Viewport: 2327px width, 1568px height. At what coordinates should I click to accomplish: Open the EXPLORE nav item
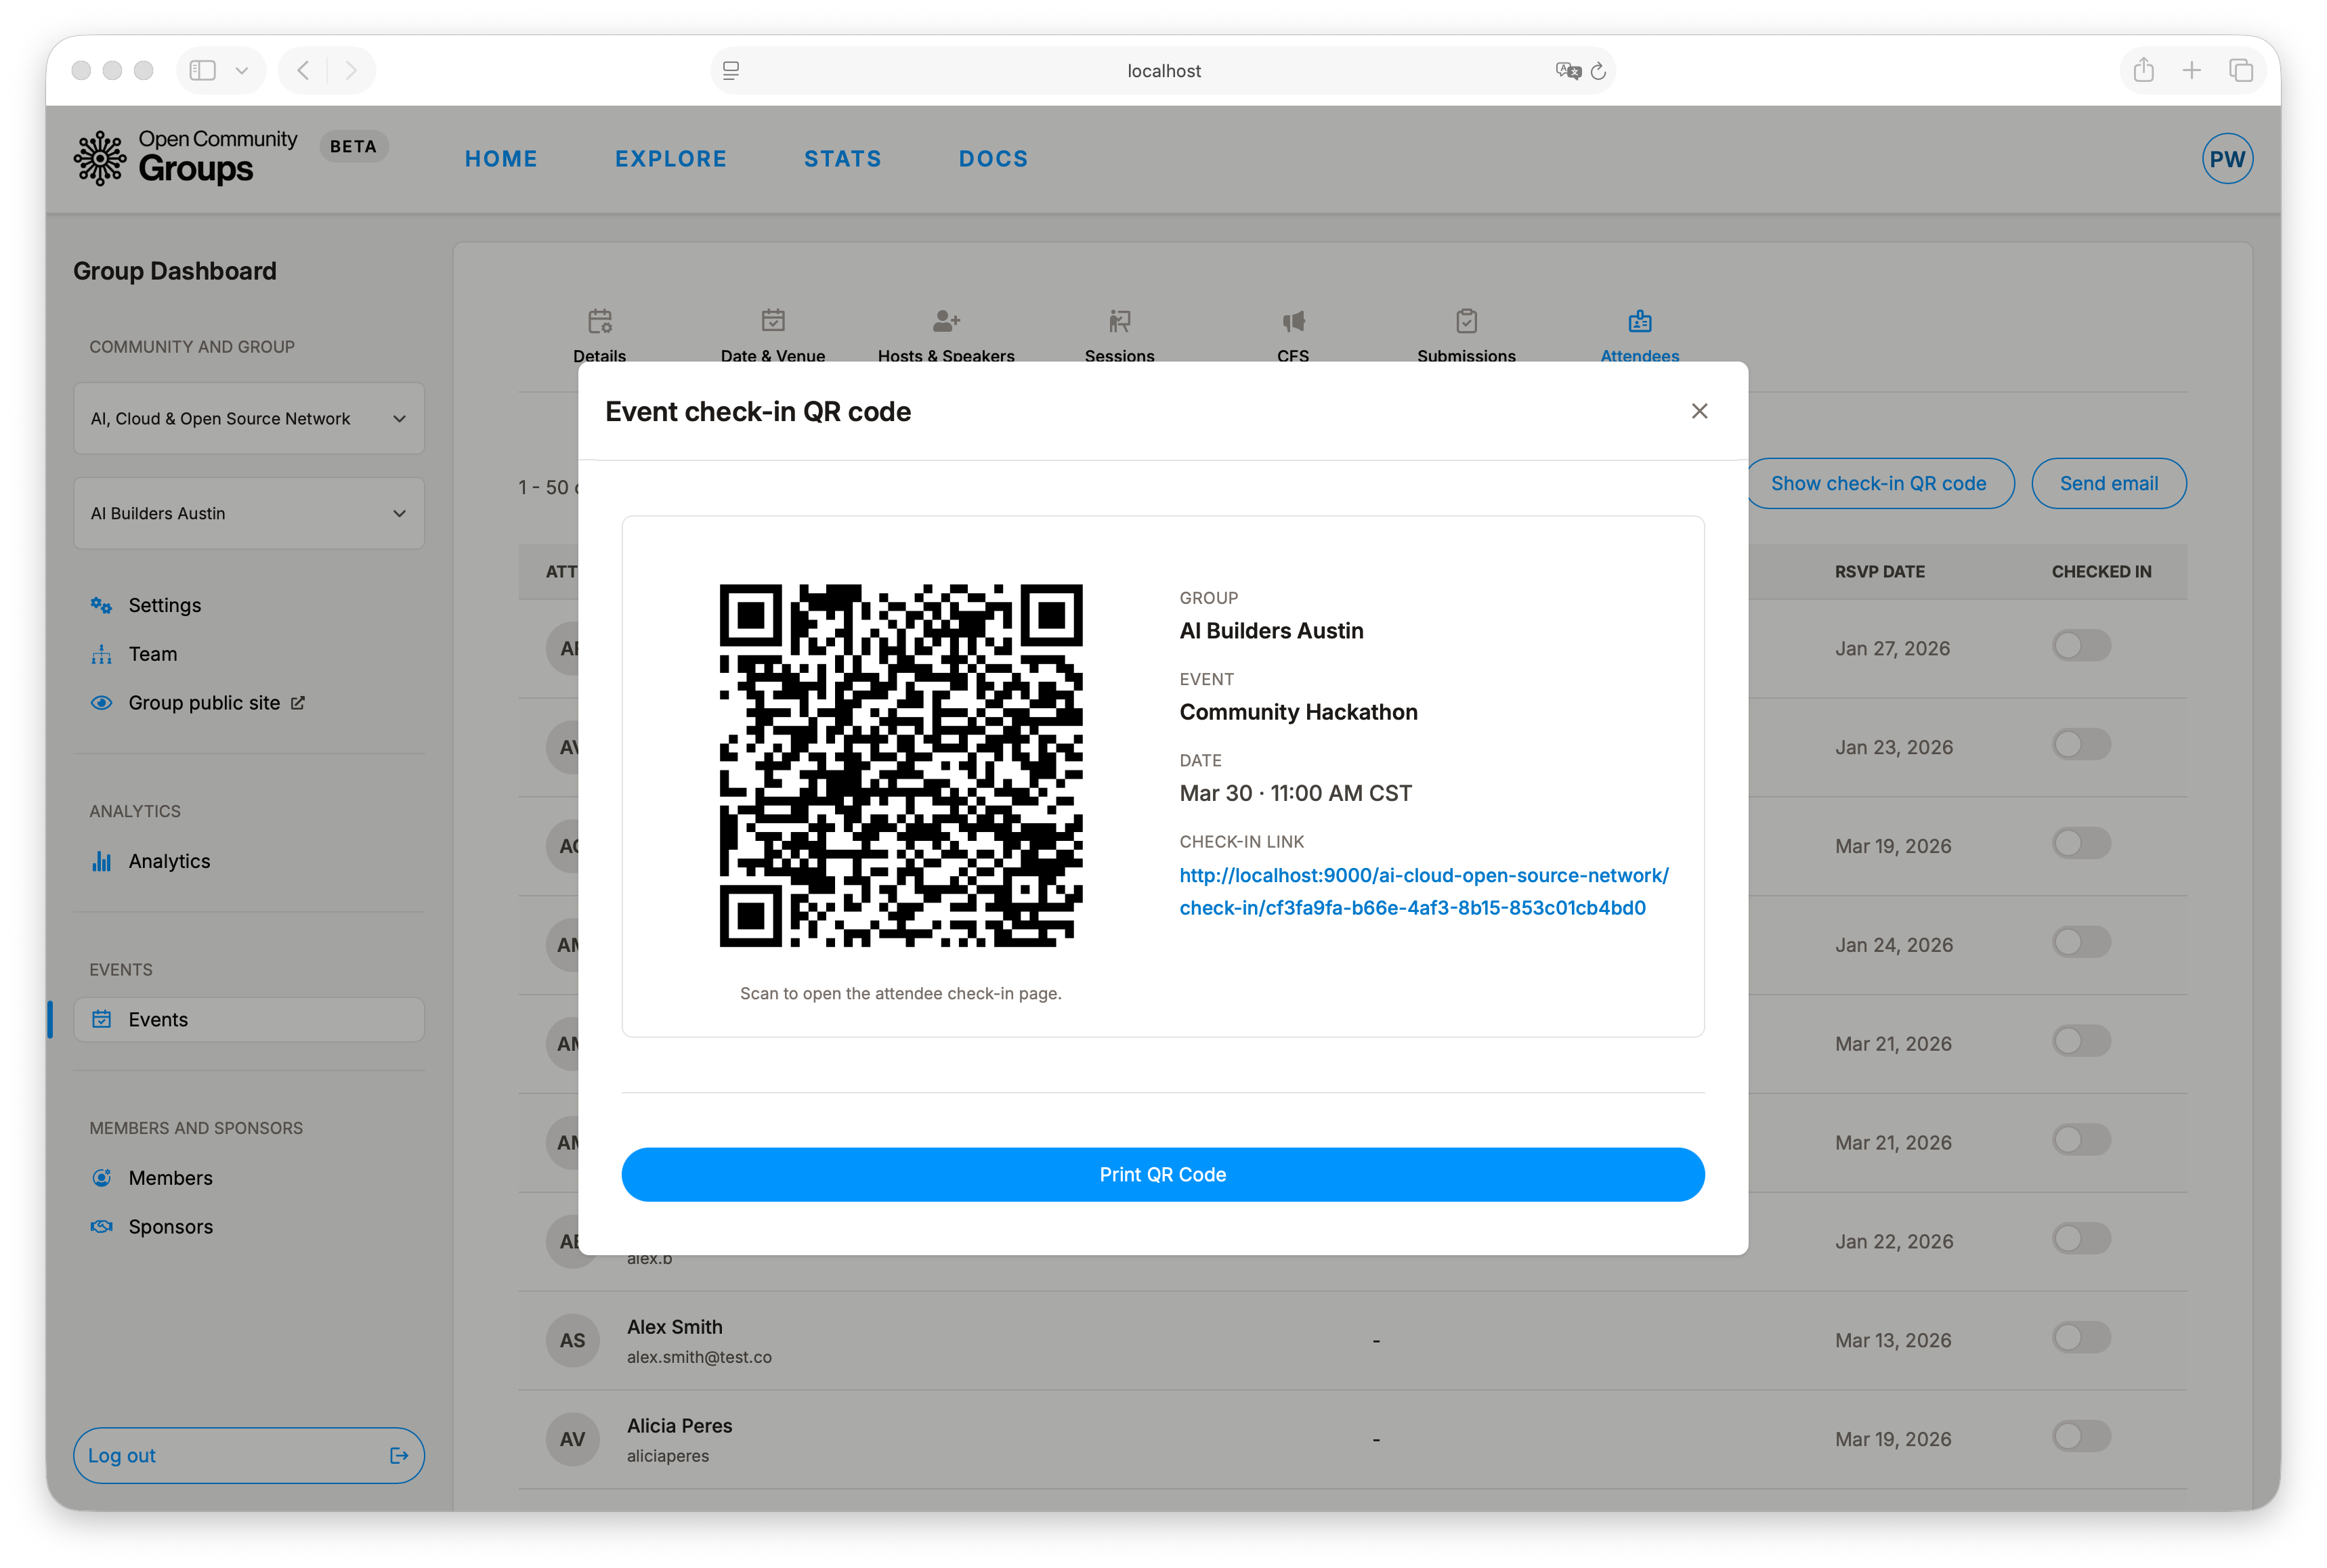pyautogui.click(x=671, y=158)
